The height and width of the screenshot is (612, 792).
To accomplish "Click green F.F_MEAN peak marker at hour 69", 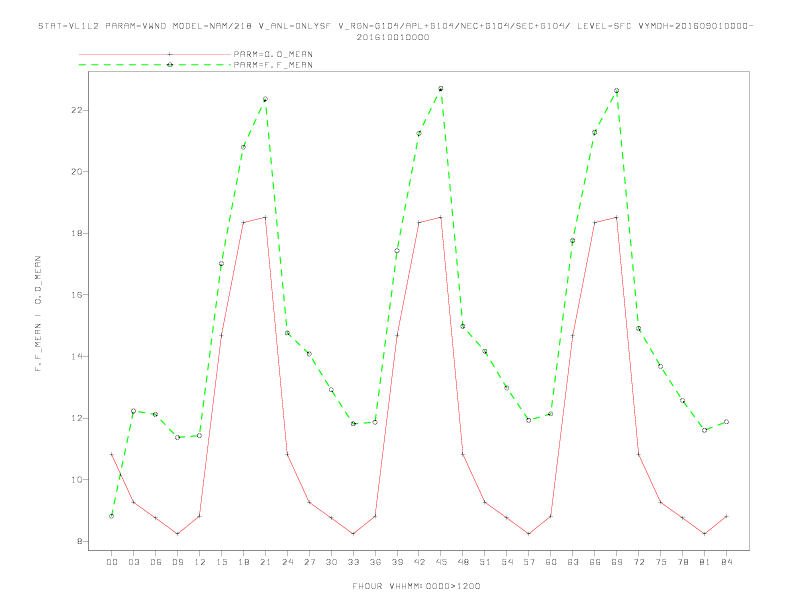I will pos(616,91).
